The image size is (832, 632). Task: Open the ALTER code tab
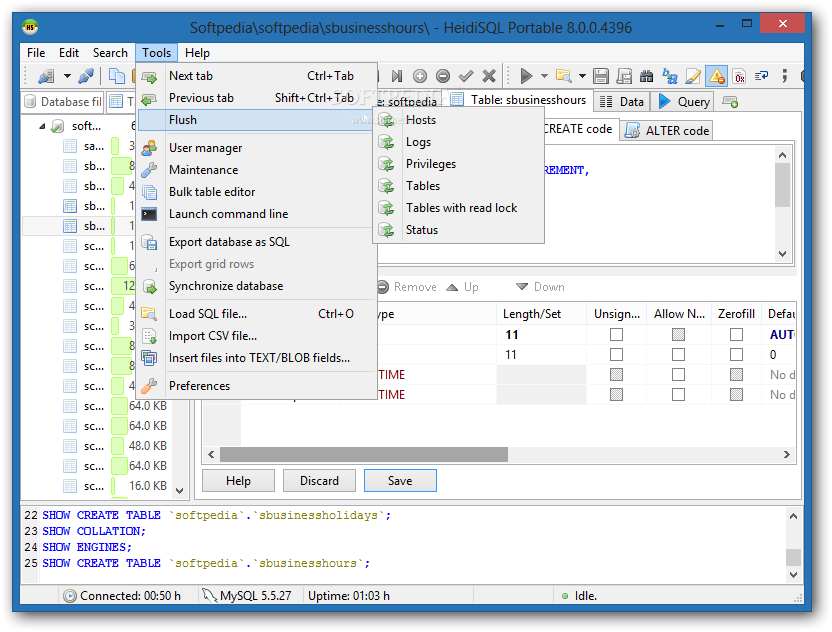coord(667,131)
